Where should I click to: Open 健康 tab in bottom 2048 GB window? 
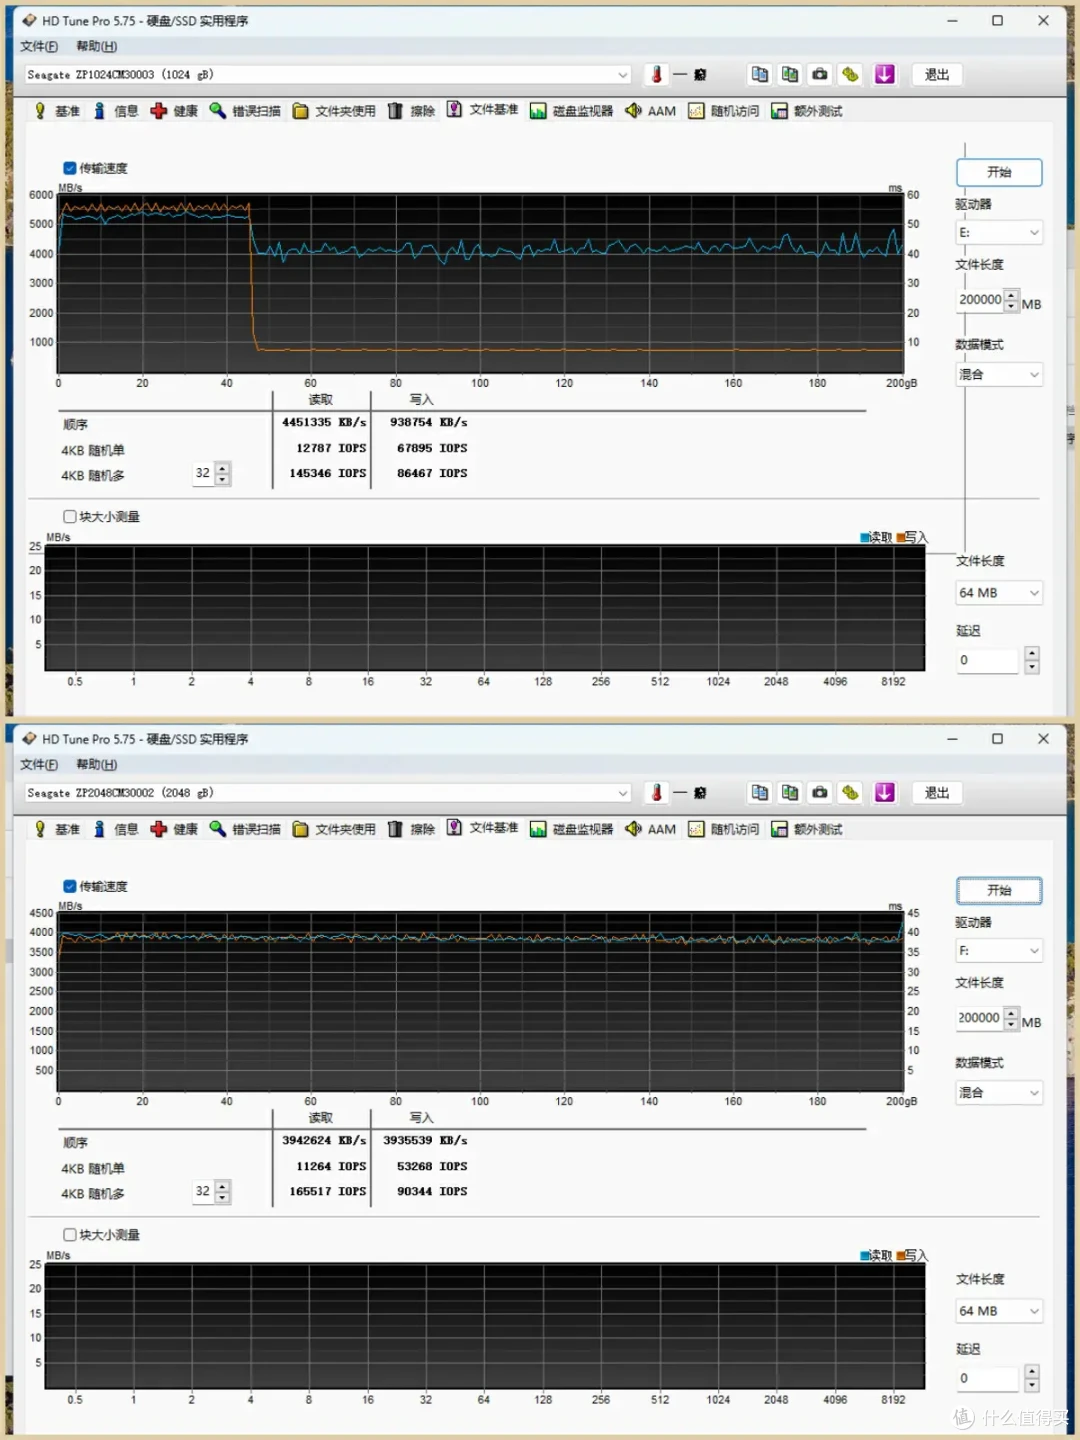tap(174, 829)
